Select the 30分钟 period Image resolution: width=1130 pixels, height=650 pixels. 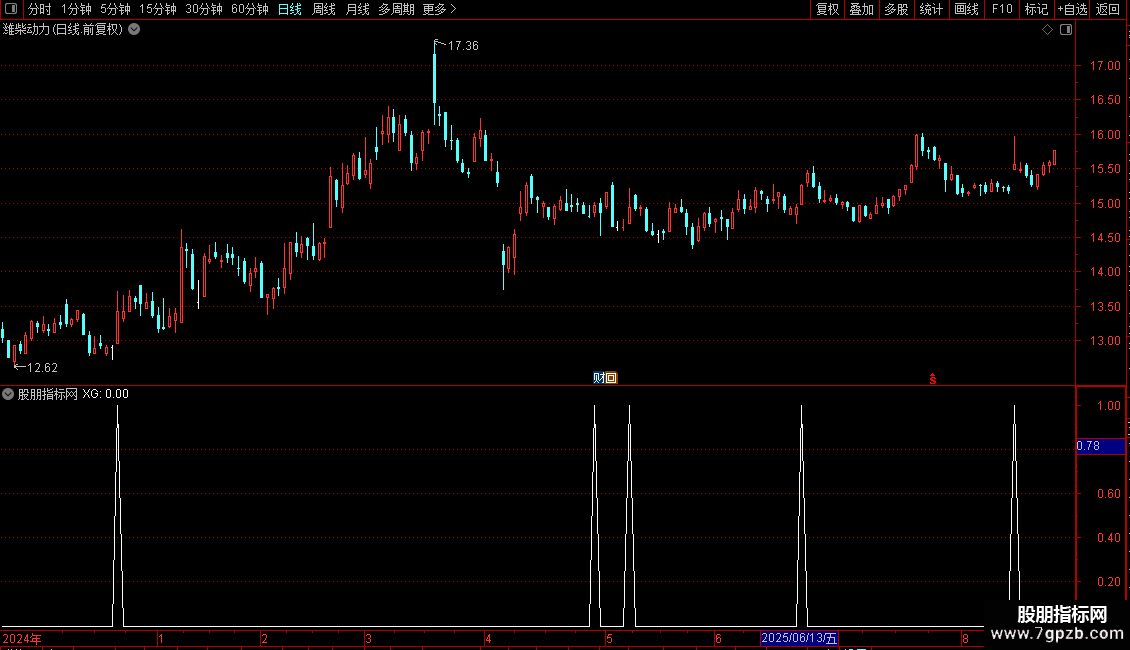tap(204, 9)
